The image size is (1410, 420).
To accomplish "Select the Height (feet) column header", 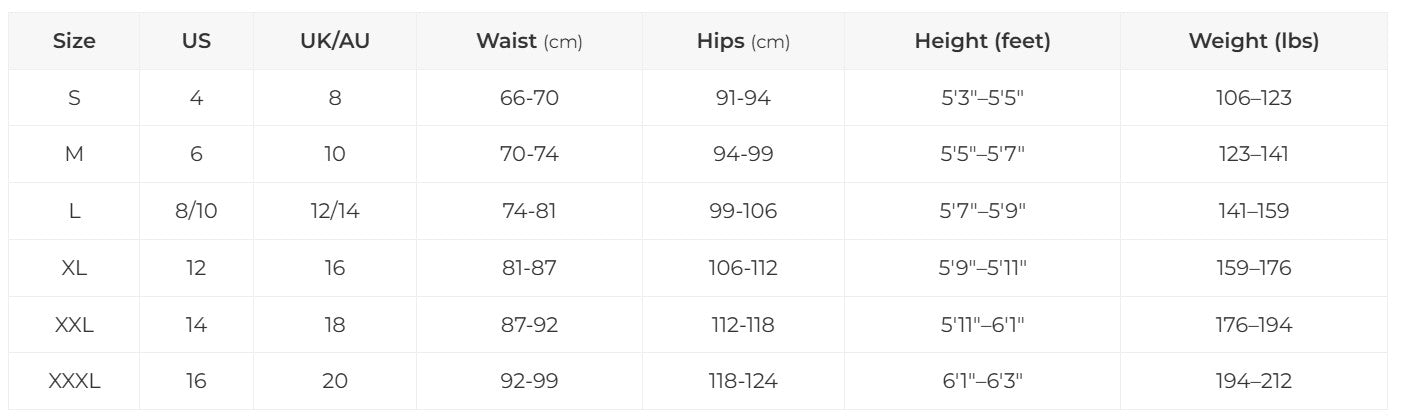I will (982, 41).
